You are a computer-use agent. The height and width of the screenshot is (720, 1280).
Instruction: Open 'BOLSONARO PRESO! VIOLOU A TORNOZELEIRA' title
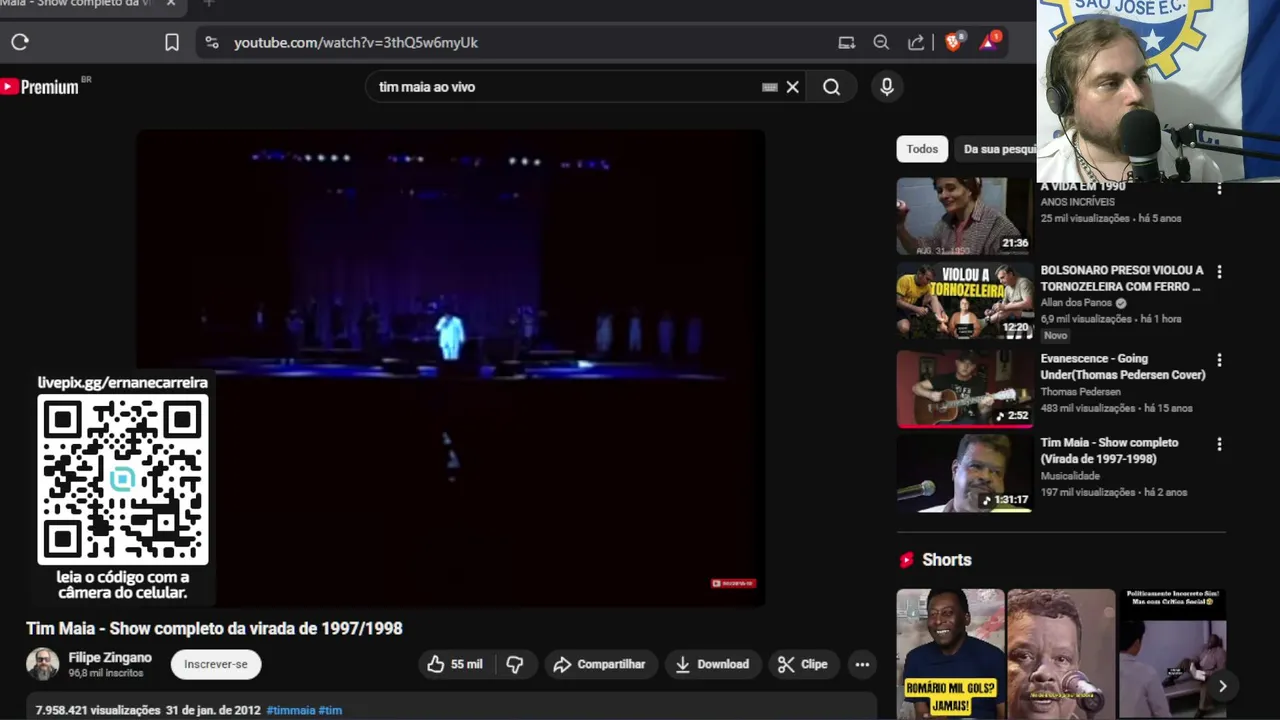(x=1121, y=278)
